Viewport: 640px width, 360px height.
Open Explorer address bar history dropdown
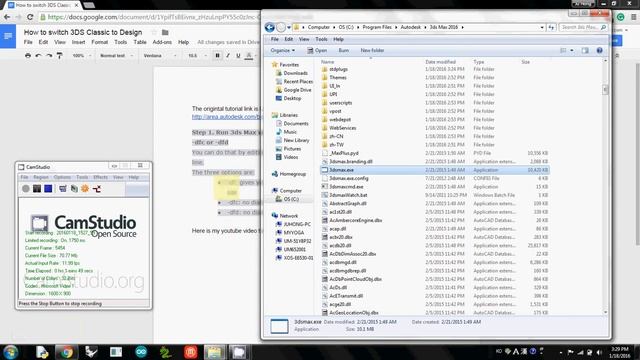(542, 27)
